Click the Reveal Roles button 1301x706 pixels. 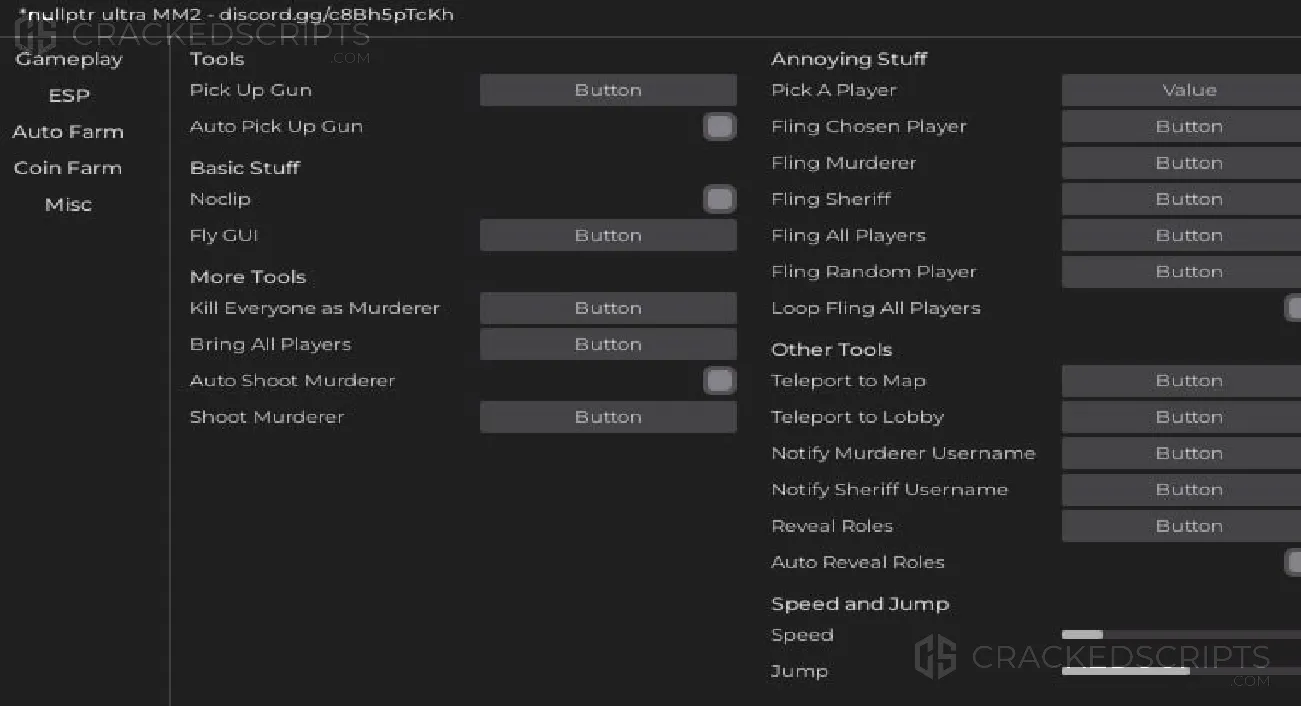1181,526
